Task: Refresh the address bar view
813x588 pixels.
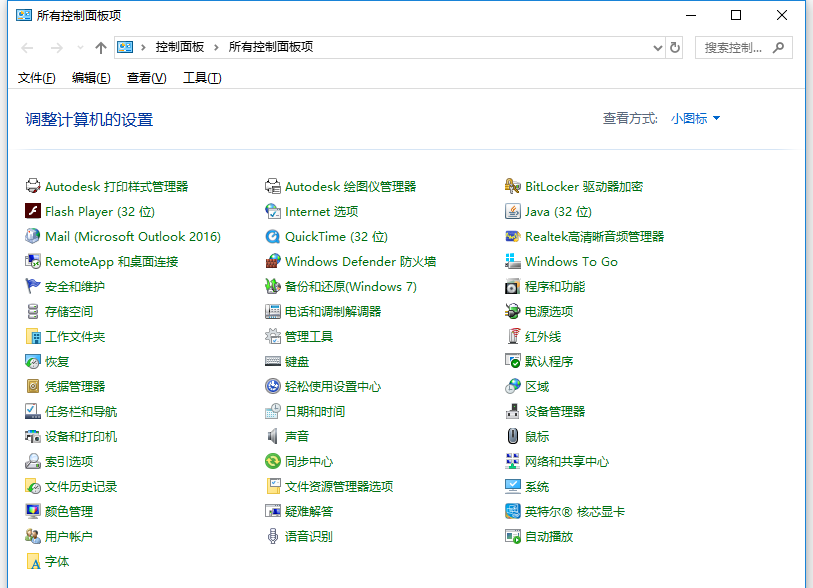Action: [x=675, y=48]
